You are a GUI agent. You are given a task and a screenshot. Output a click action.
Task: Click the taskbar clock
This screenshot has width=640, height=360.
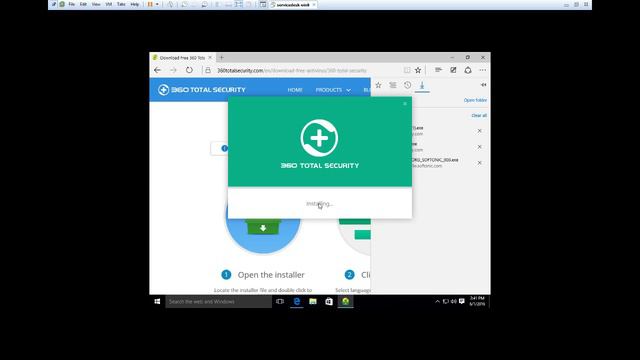pos(477,302)
